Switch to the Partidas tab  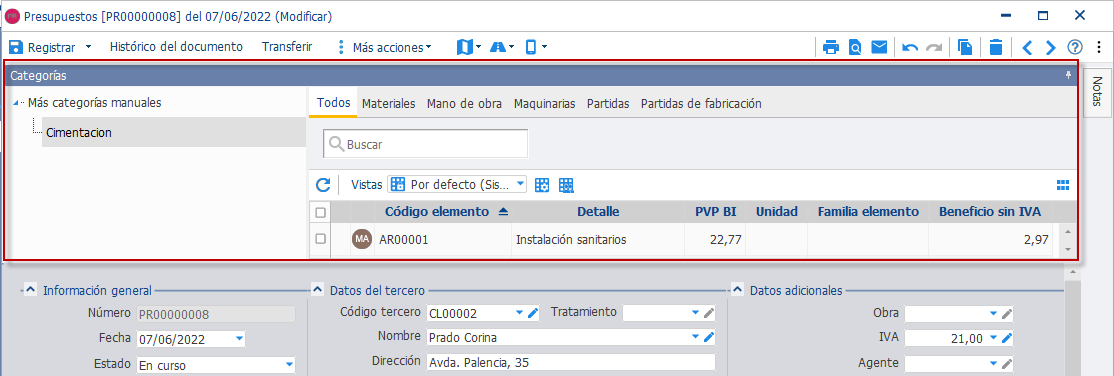click(x=608, y=104)
